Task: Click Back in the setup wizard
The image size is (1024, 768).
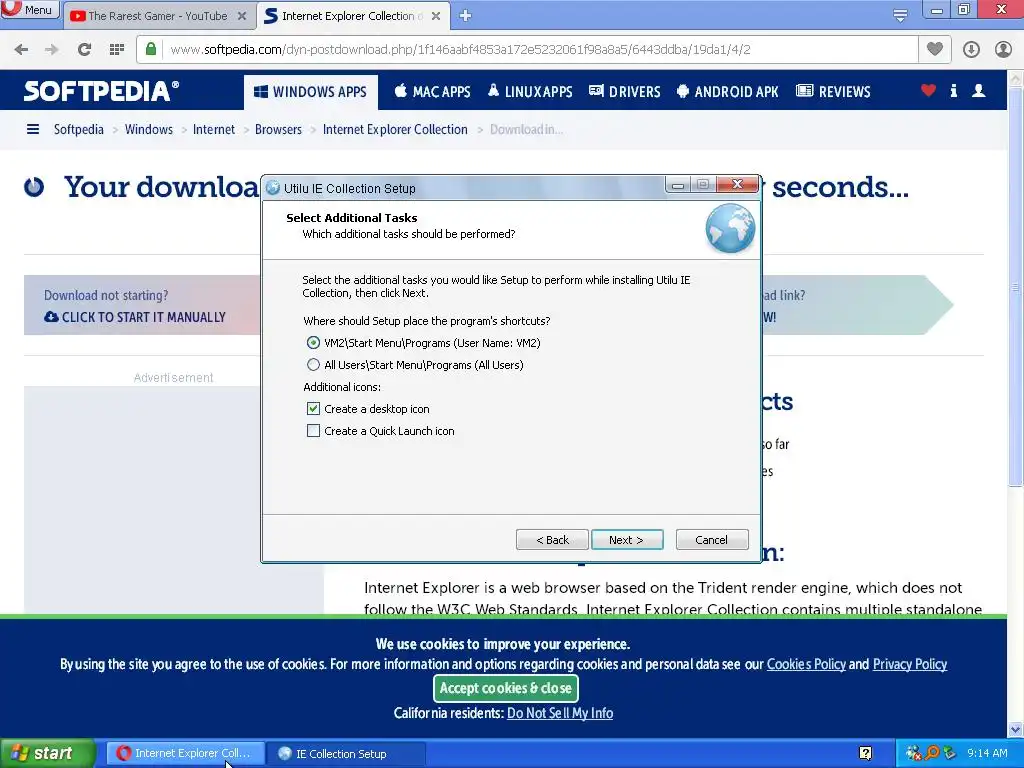Action: [x=552, y=540]
